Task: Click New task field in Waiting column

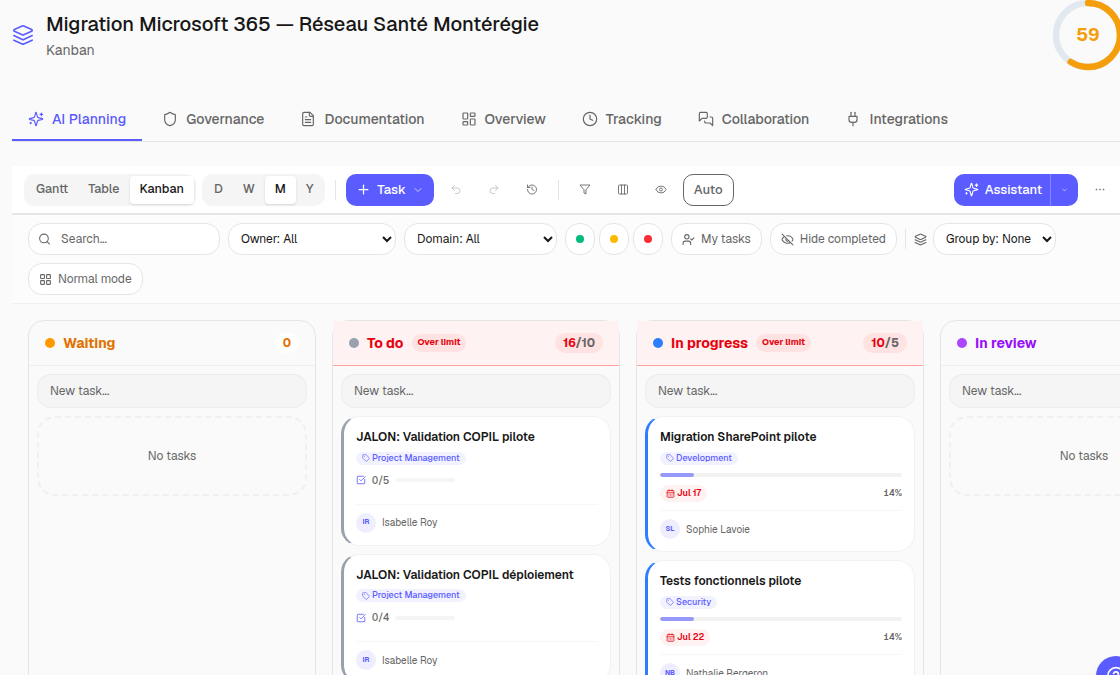Action: (172, 391)
